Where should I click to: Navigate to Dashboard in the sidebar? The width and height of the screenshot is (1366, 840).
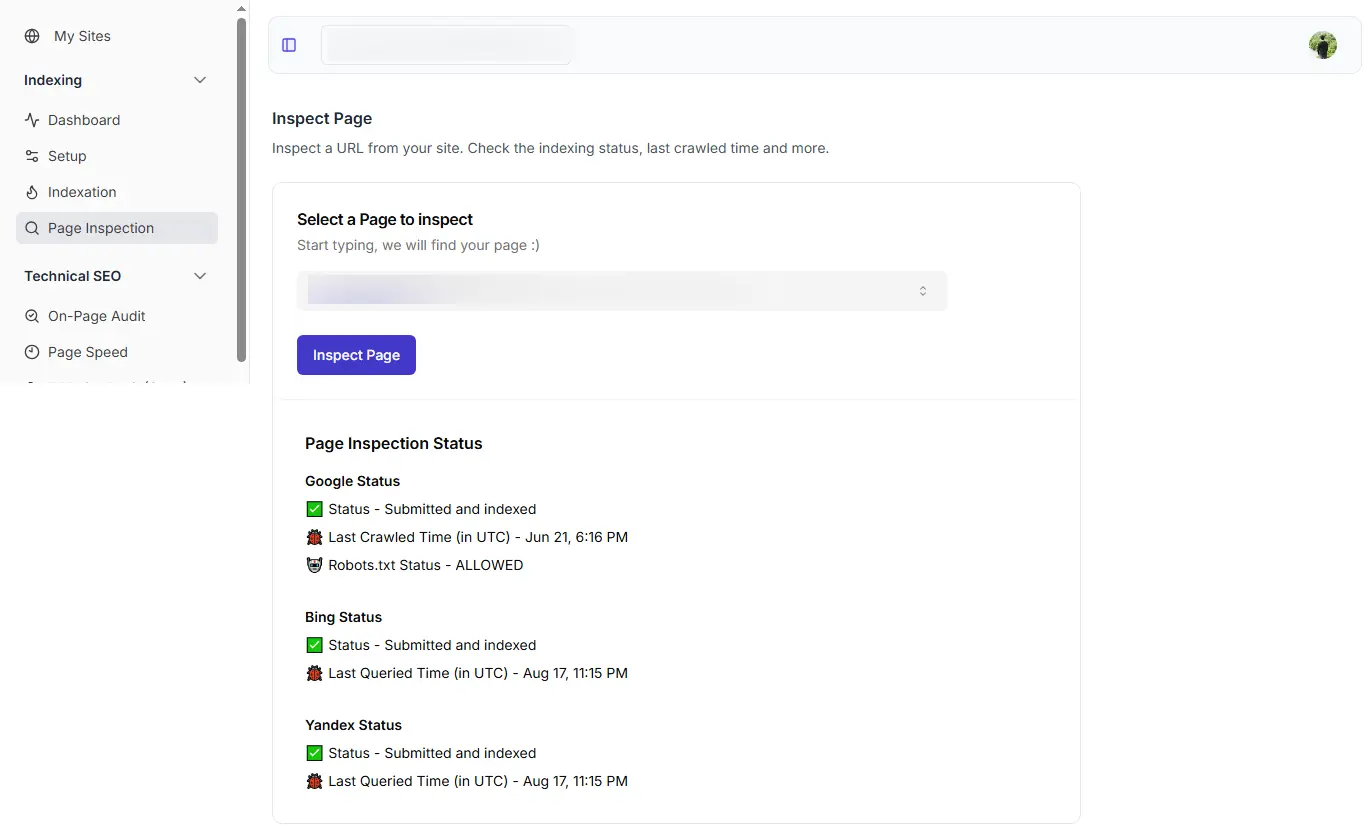pyautogui.click(x=83, y=120)
